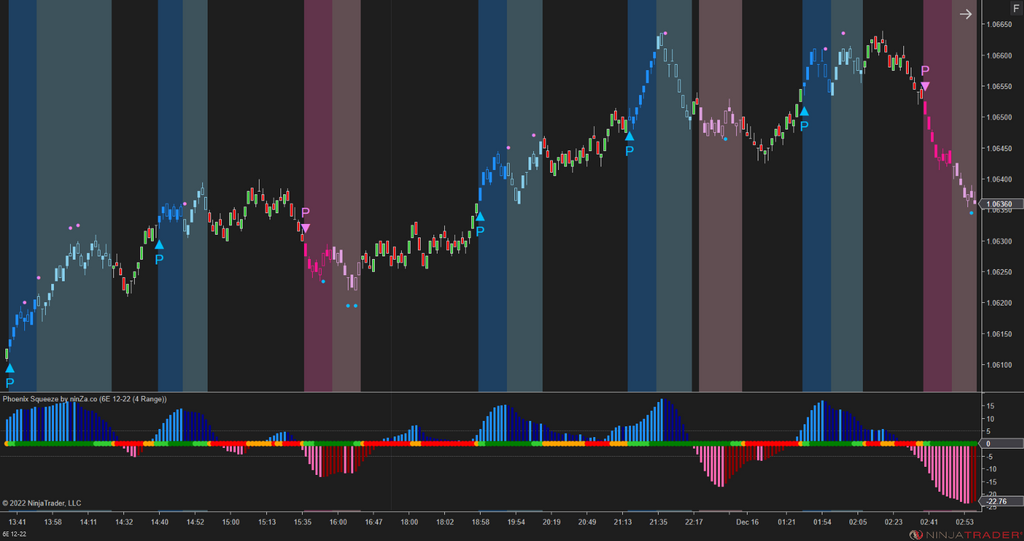Select blue up-arrow P signal at 18:58

(480, 223)
